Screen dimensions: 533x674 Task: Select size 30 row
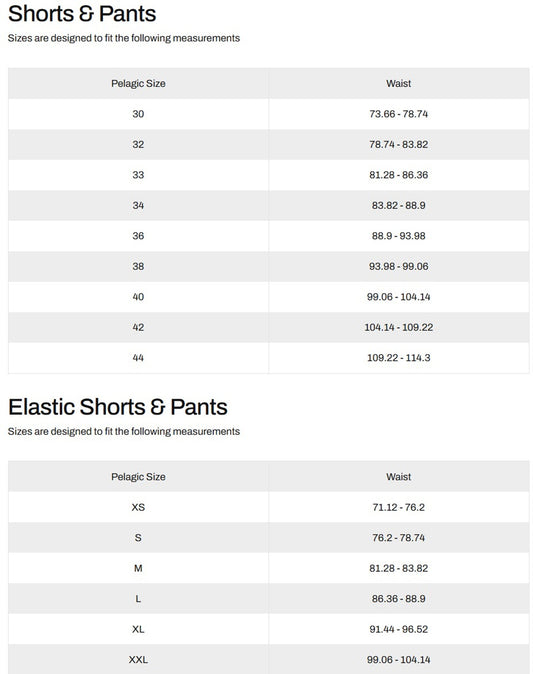point(269,114)
